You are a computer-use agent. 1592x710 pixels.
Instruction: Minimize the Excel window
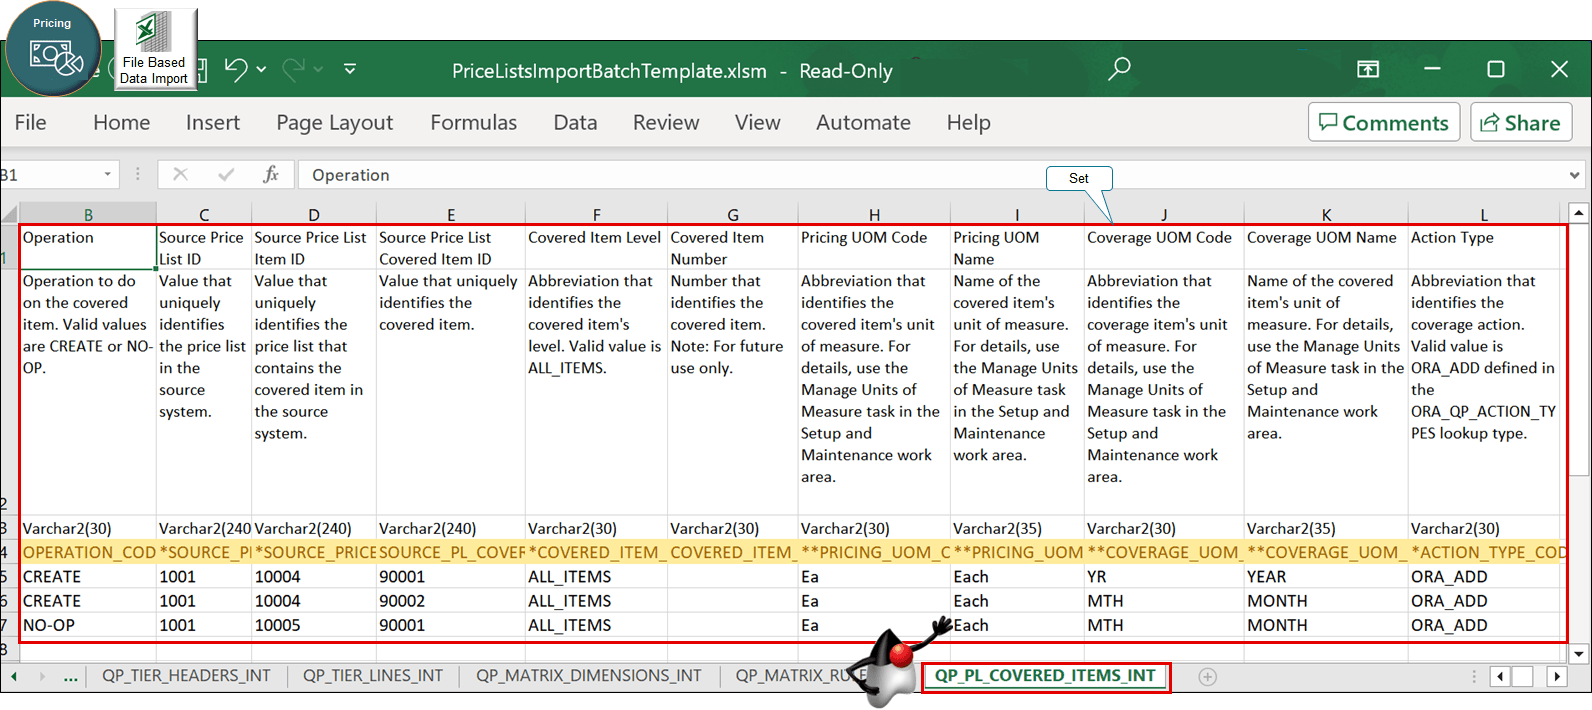(1432, 69)
